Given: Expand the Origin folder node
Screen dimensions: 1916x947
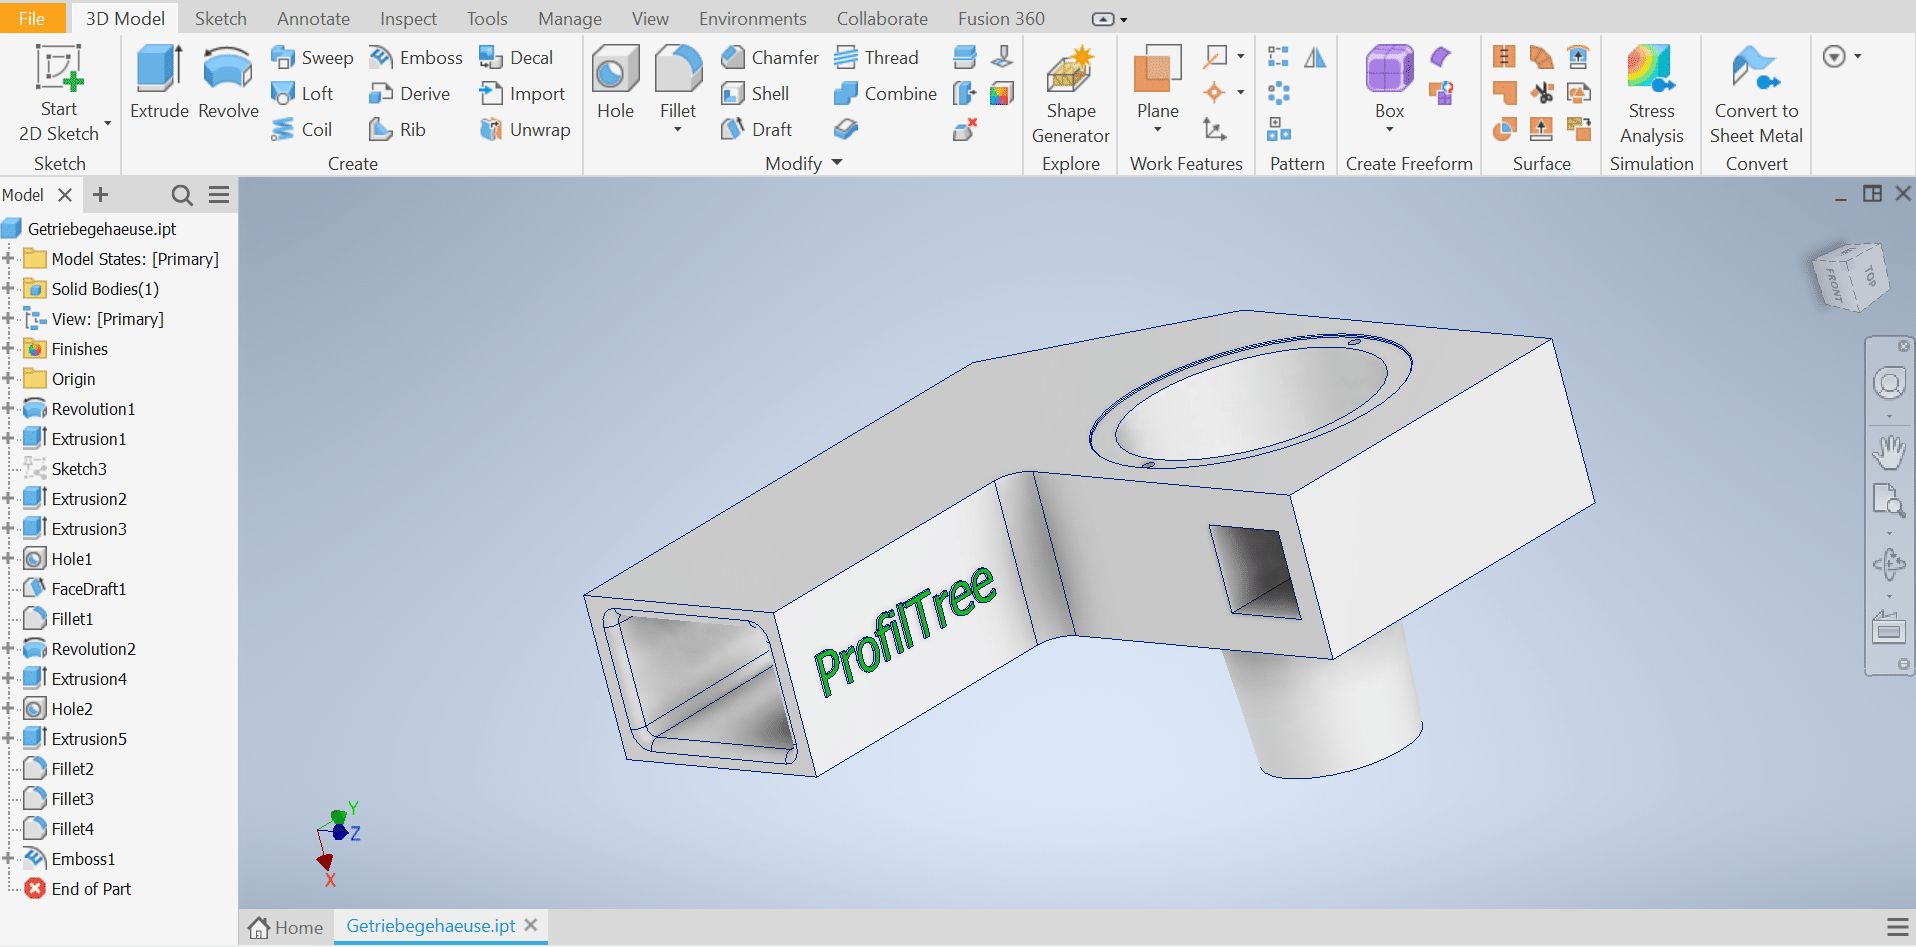Looking at the screenshot, I should coord(8,379).
